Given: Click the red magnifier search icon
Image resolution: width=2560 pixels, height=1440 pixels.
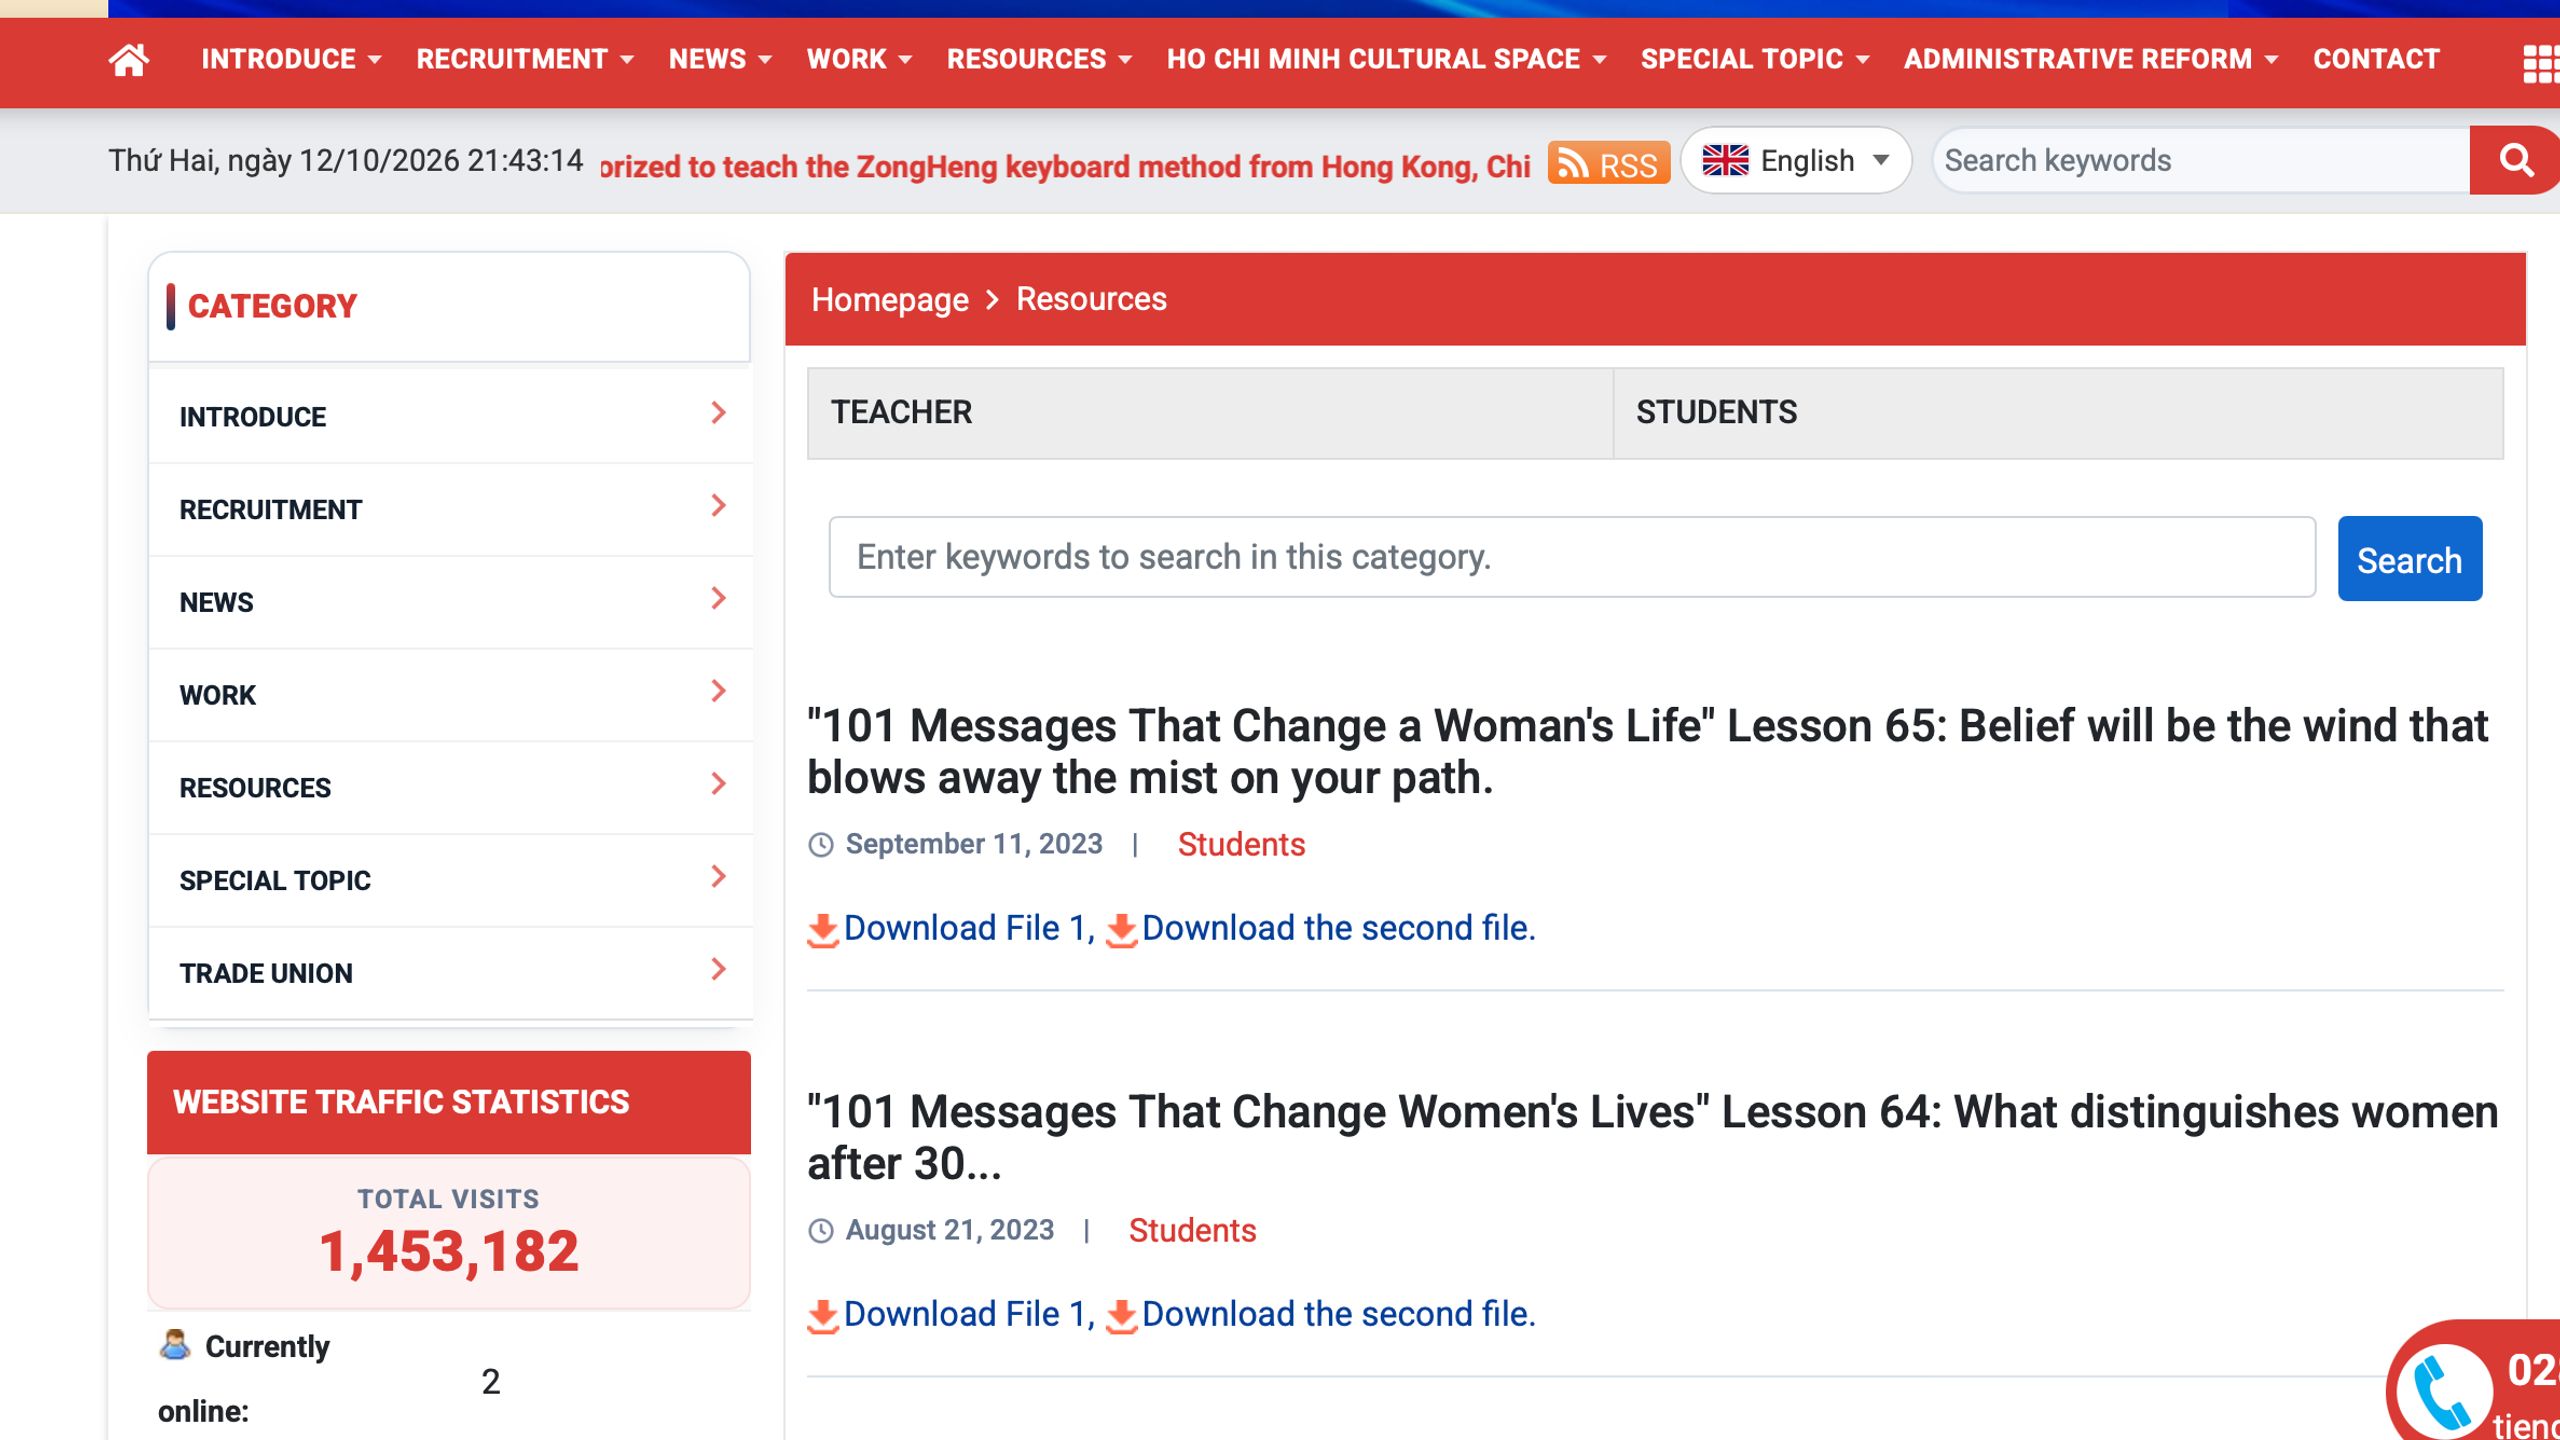Looking at the screenshot, I should pos(2514,160).
